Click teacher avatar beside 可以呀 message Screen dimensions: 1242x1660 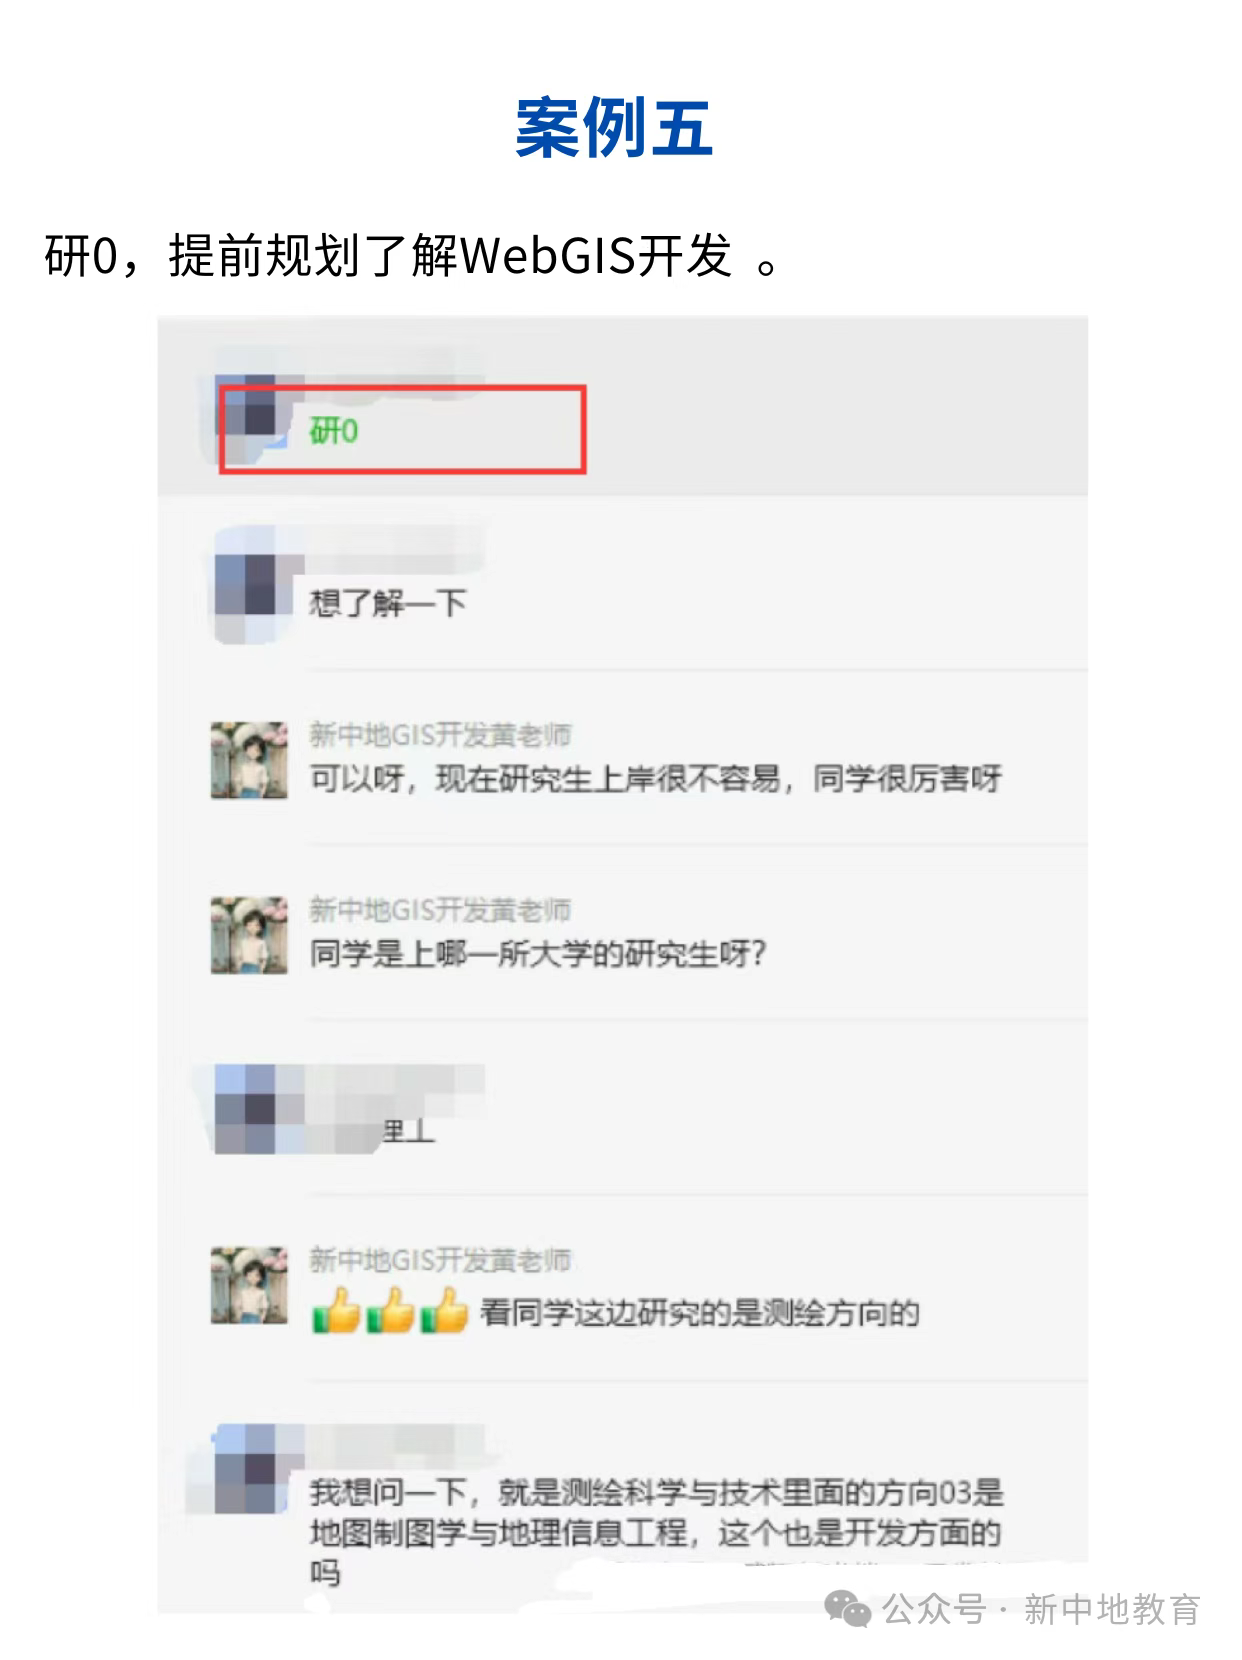pos(250,761)
